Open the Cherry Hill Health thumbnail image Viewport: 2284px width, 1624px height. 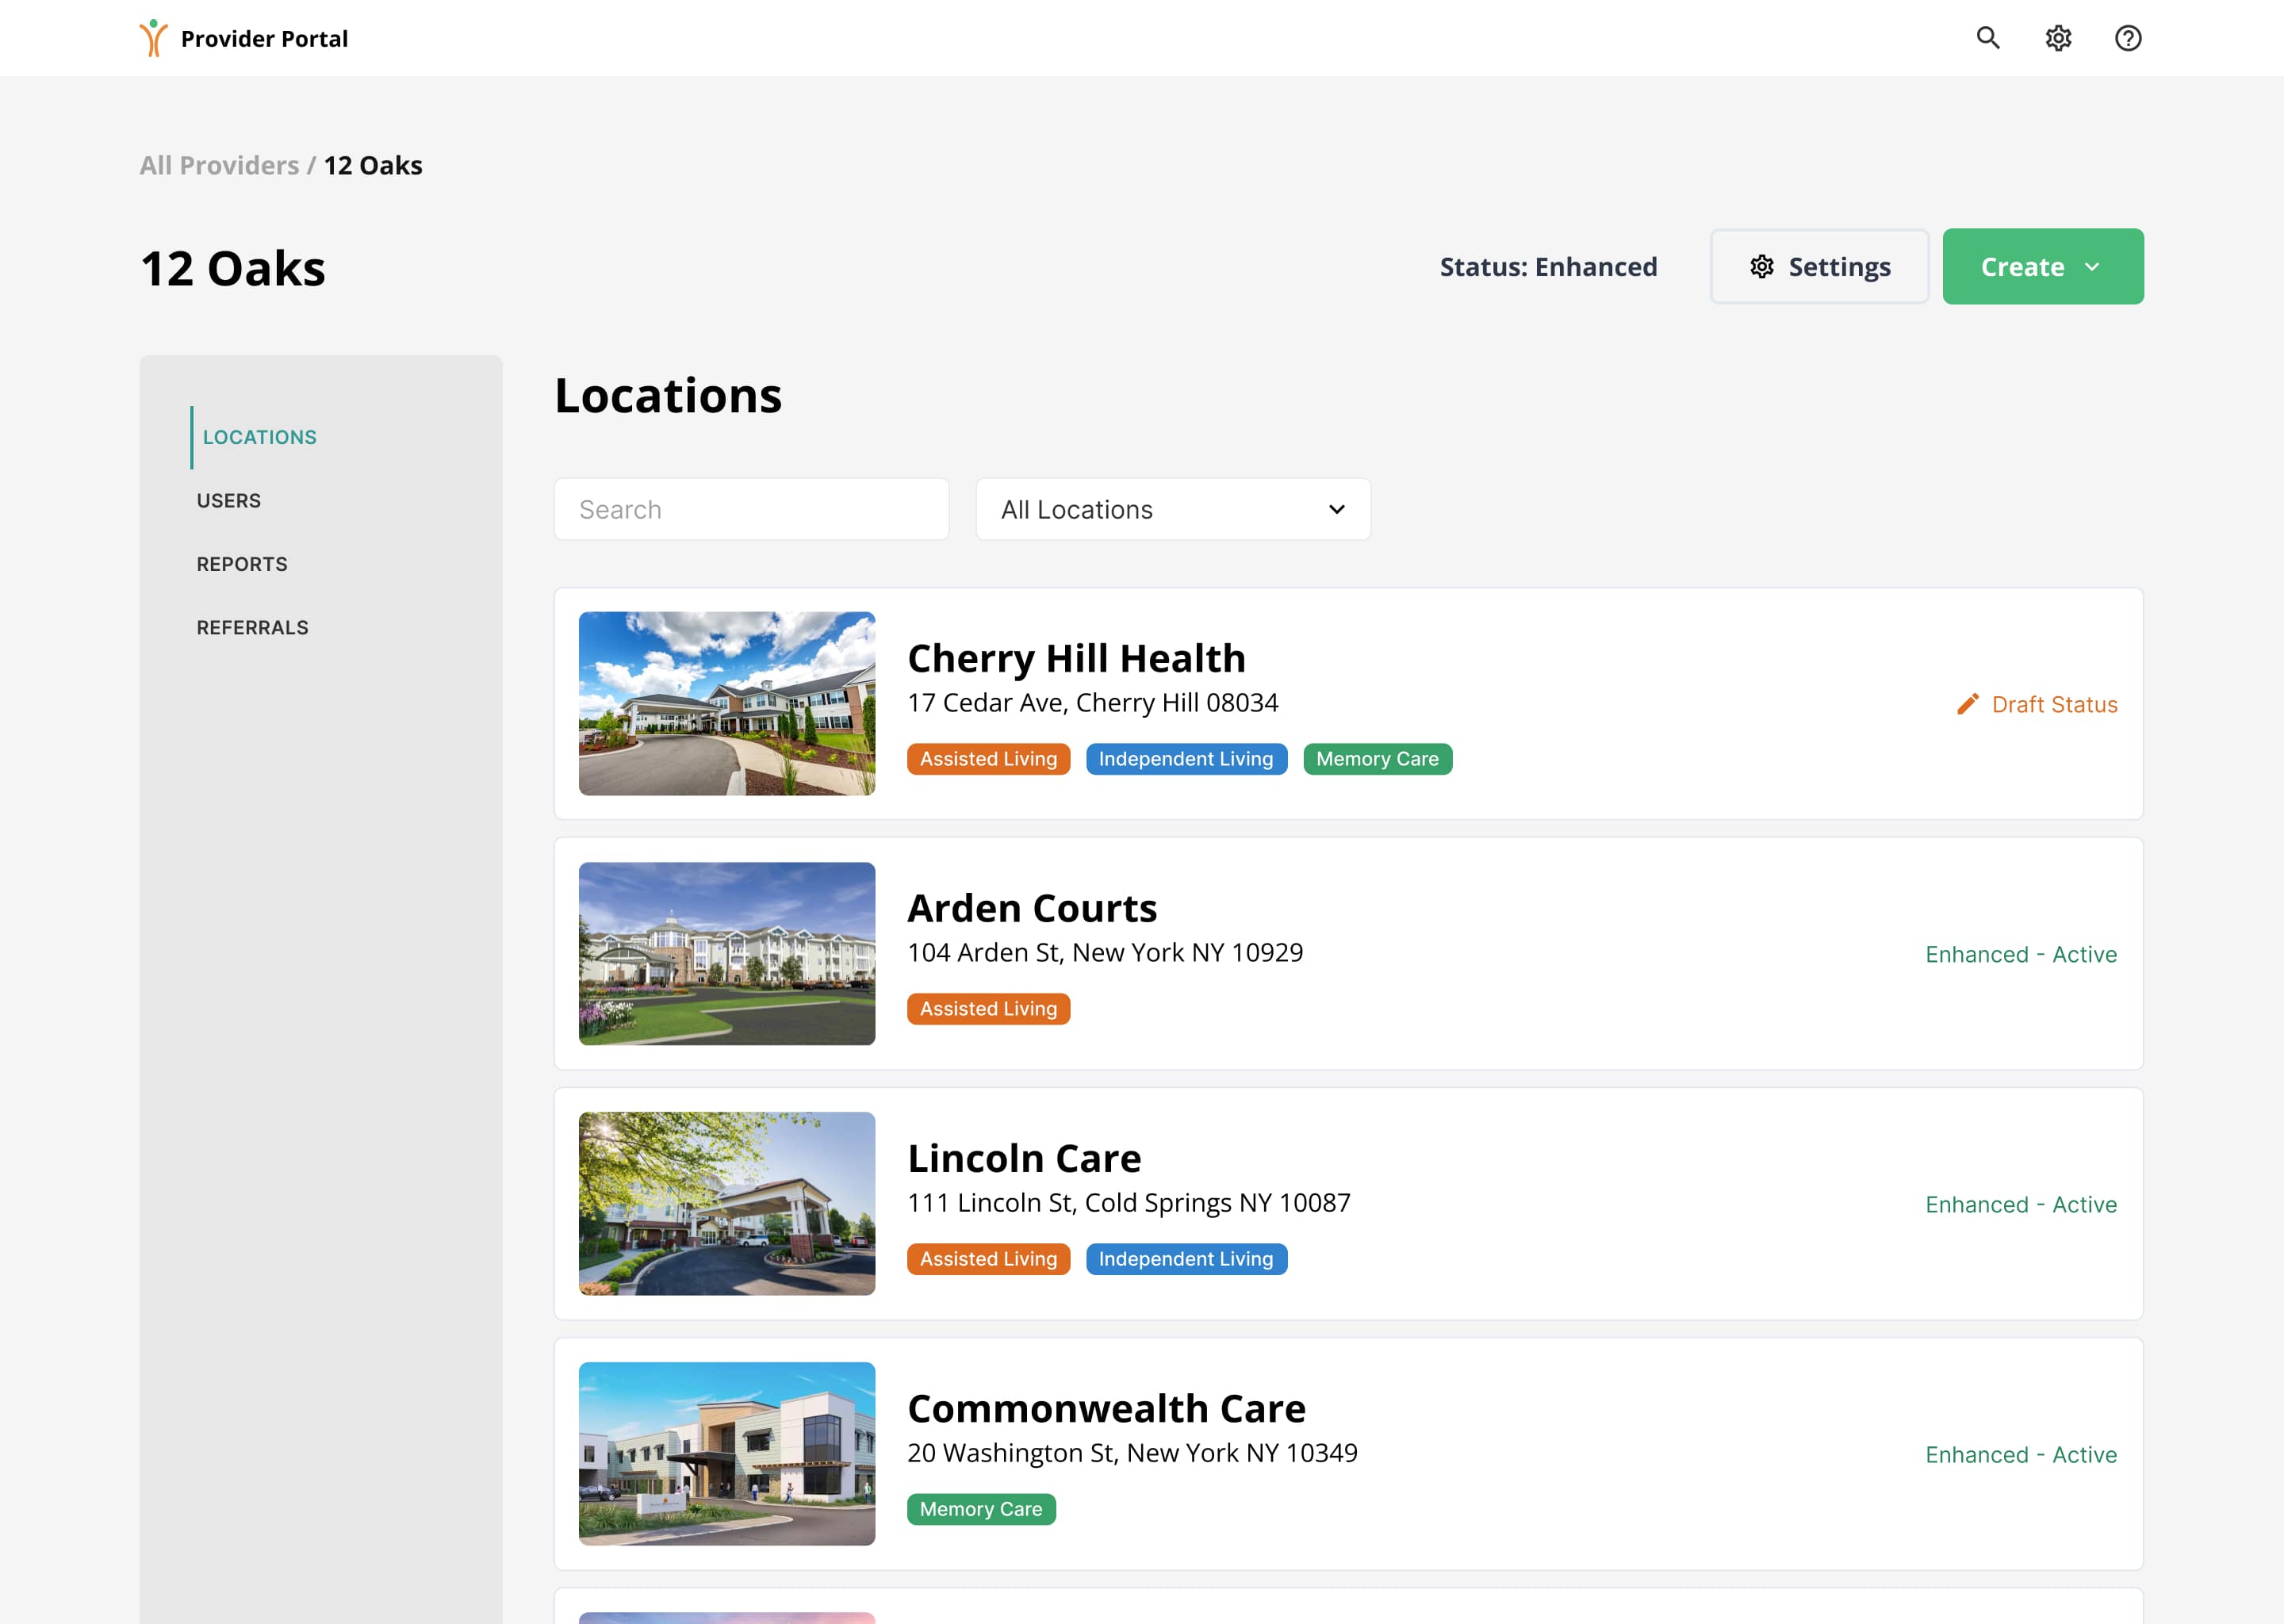pos(727,704)
